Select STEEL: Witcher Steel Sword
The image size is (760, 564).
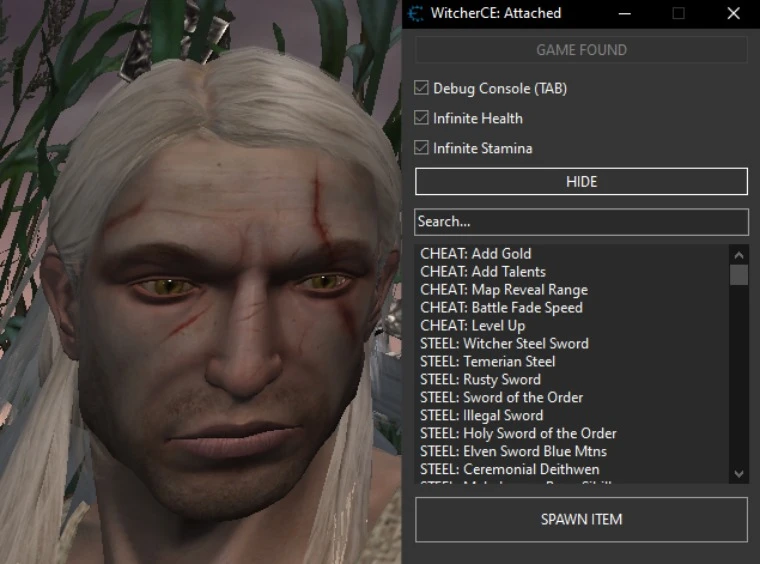coord(504,344)
